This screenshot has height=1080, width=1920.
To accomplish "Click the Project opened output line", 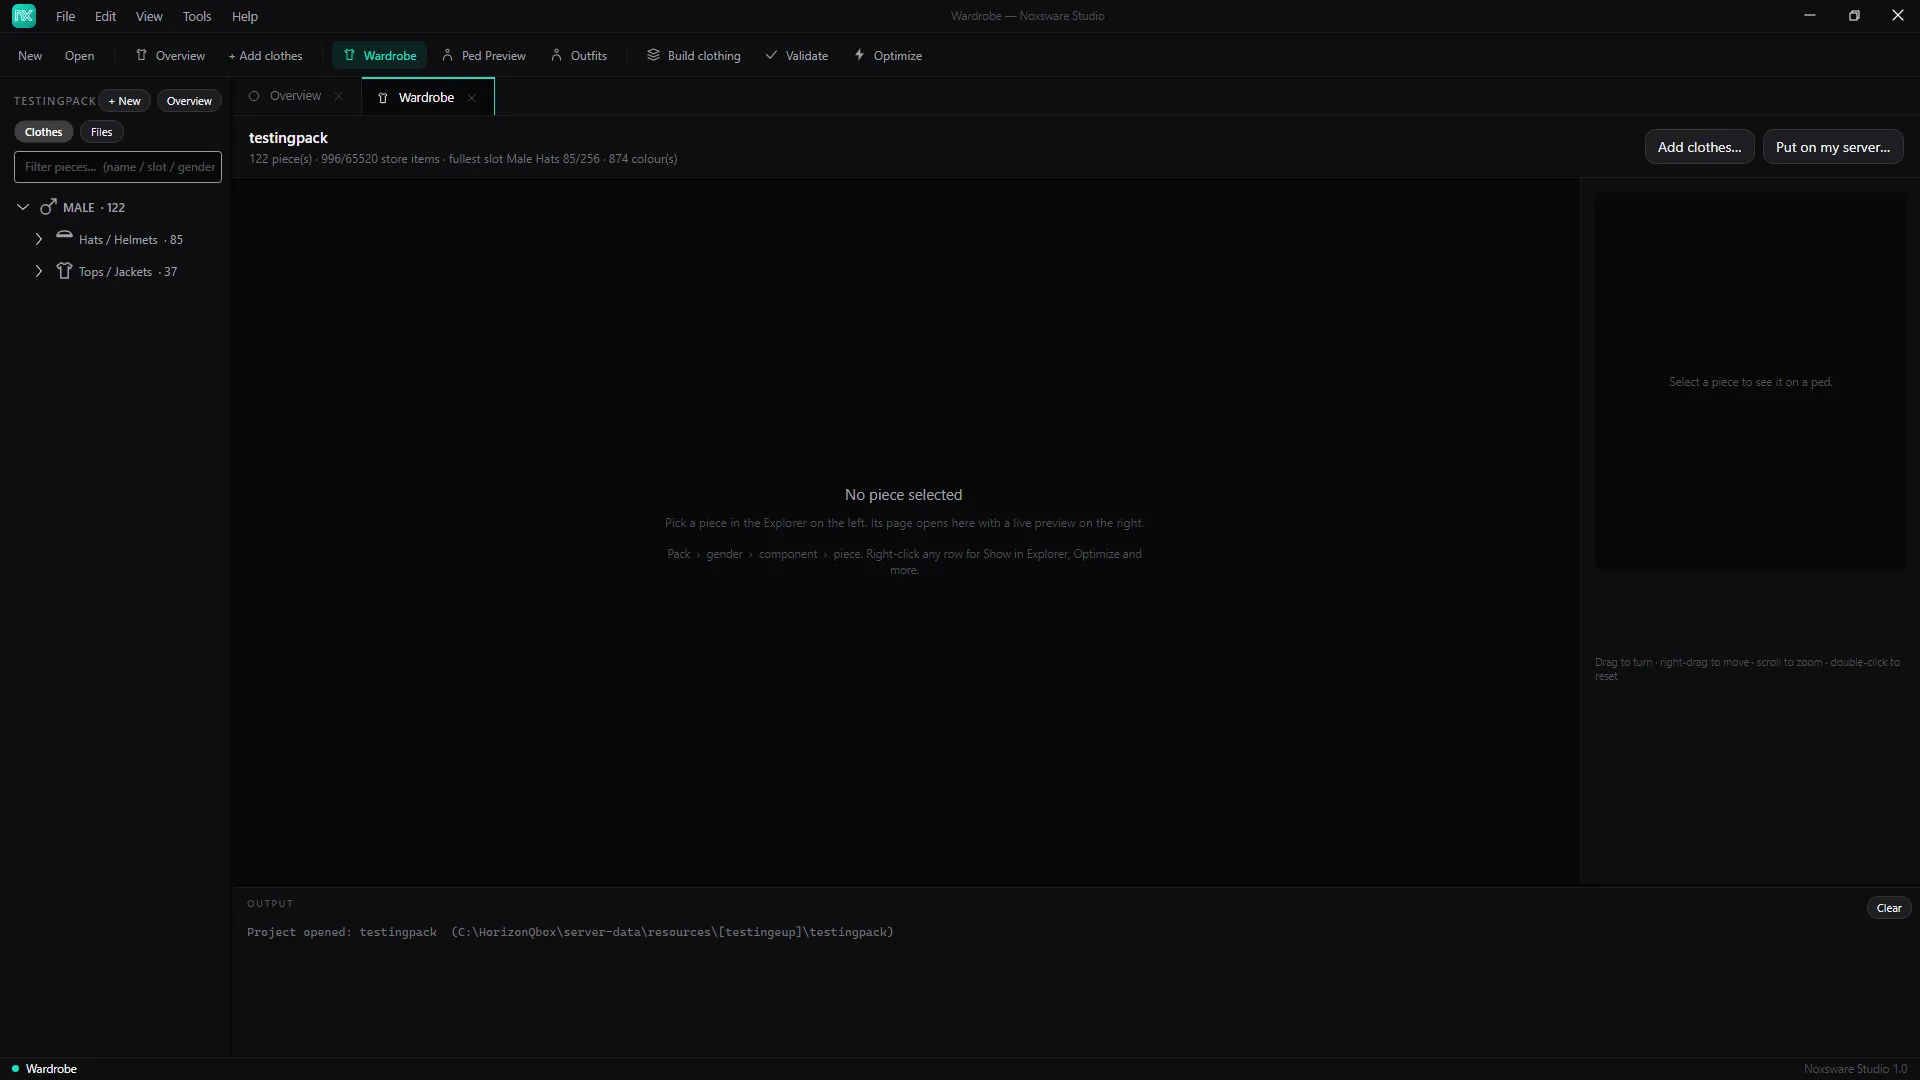I will 570,932.
